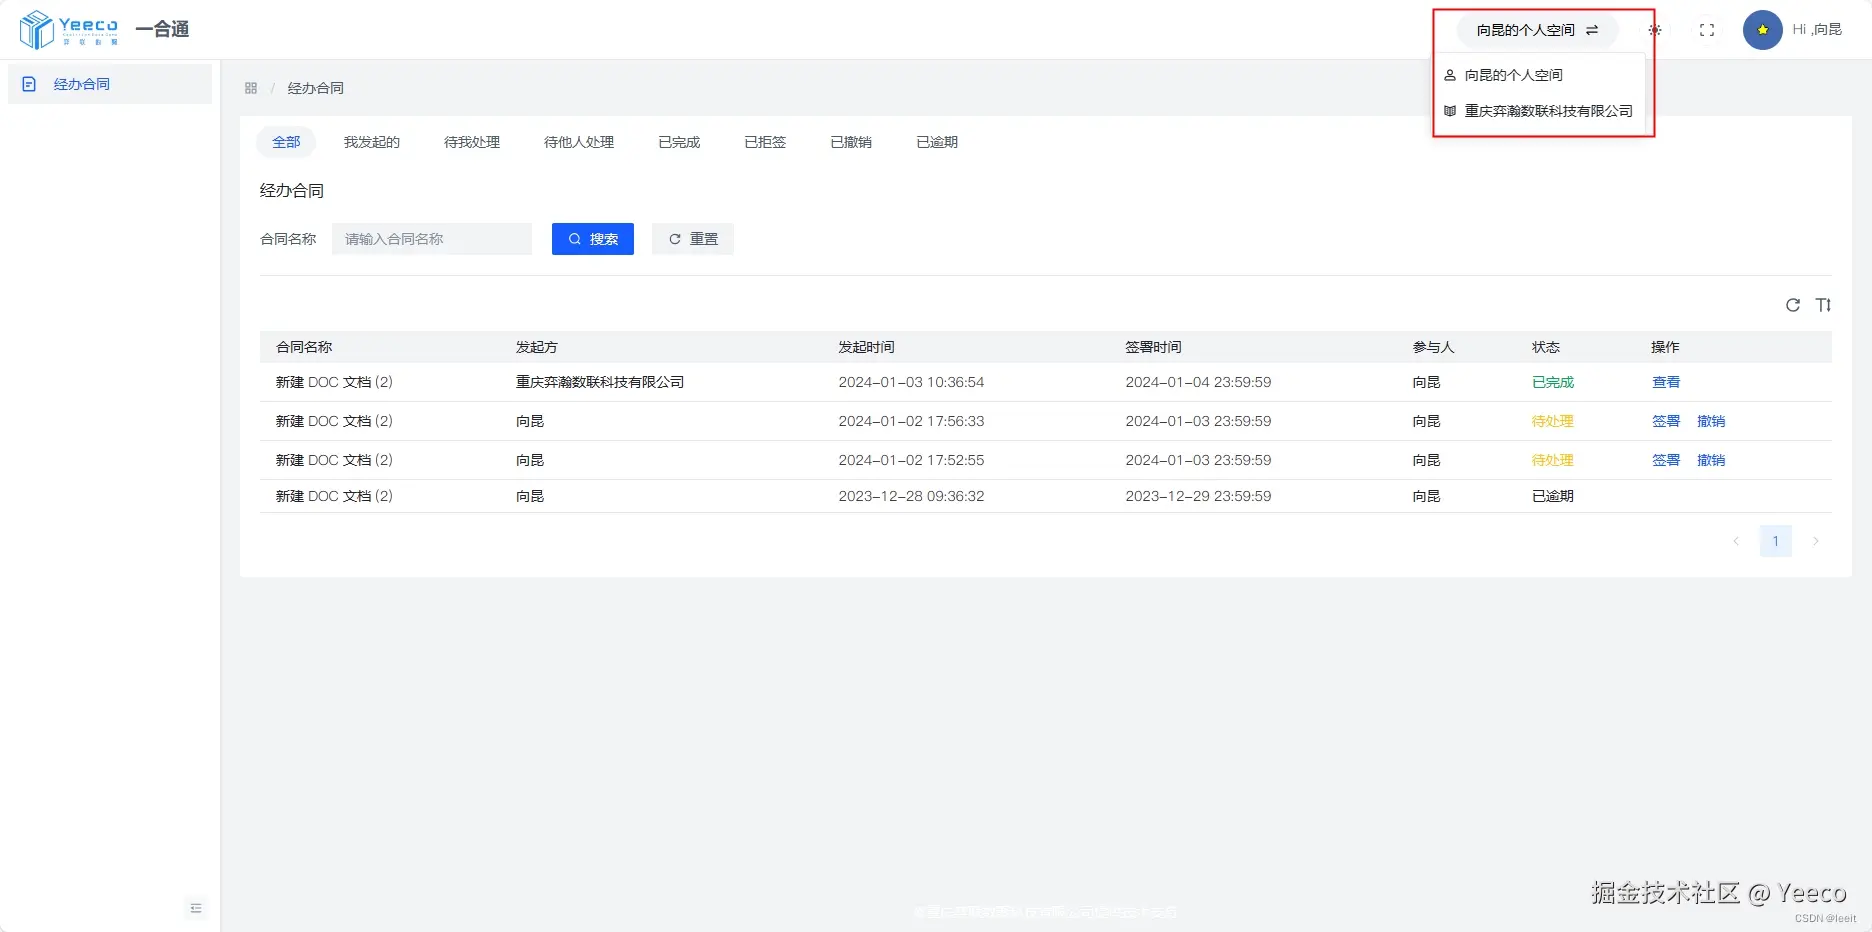Switch to 重庆弈瀚数联科技有限公司 workspace
This screenshot has width=1872, height=932.
[1541, 111]
